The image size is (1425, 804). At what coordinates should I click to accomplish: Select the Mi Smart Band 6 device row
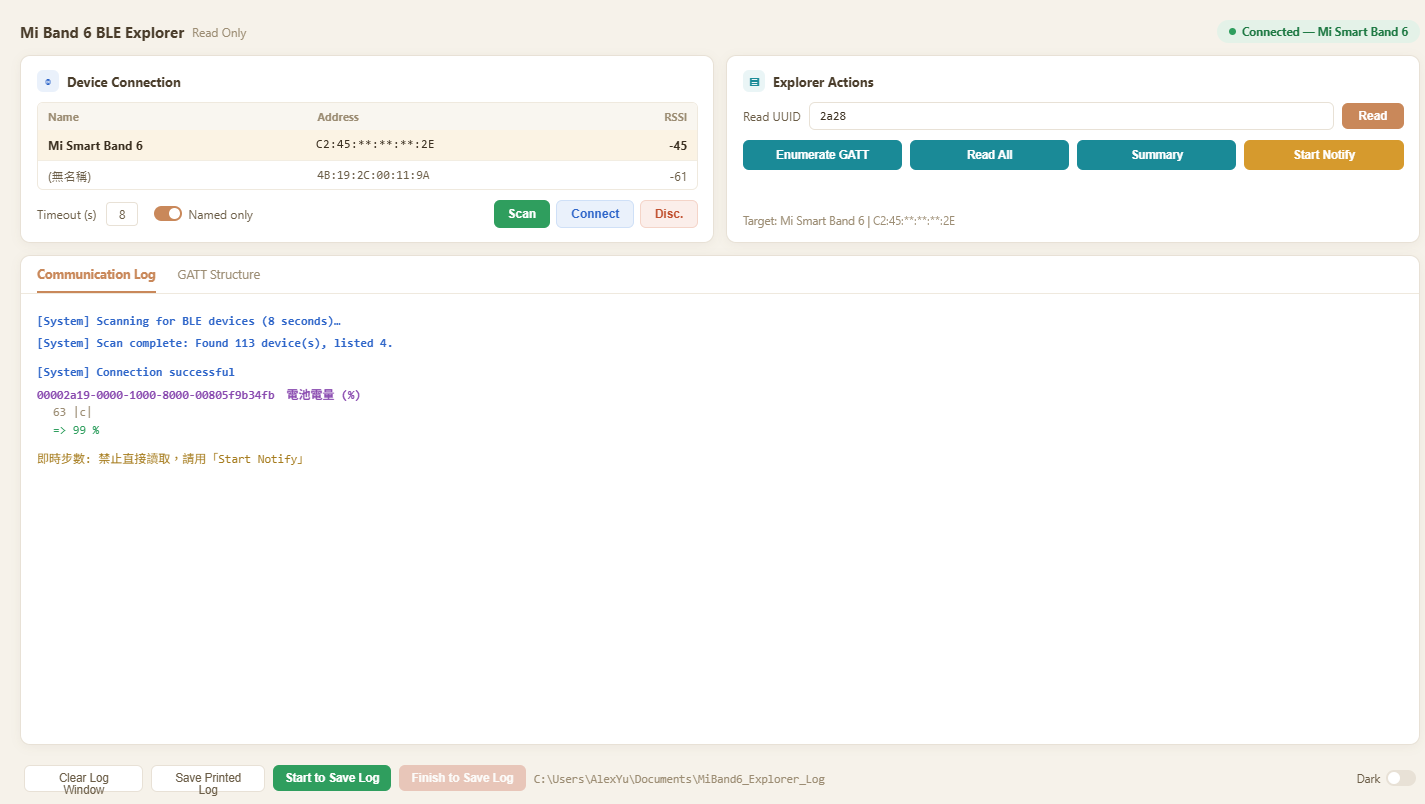tap(367, 146)
